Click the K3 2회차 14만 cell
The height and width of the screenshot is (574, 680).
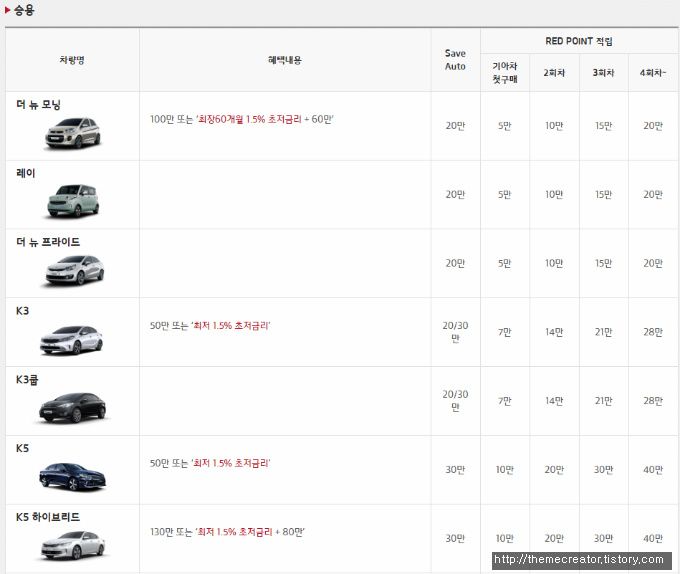coord(554,332)
